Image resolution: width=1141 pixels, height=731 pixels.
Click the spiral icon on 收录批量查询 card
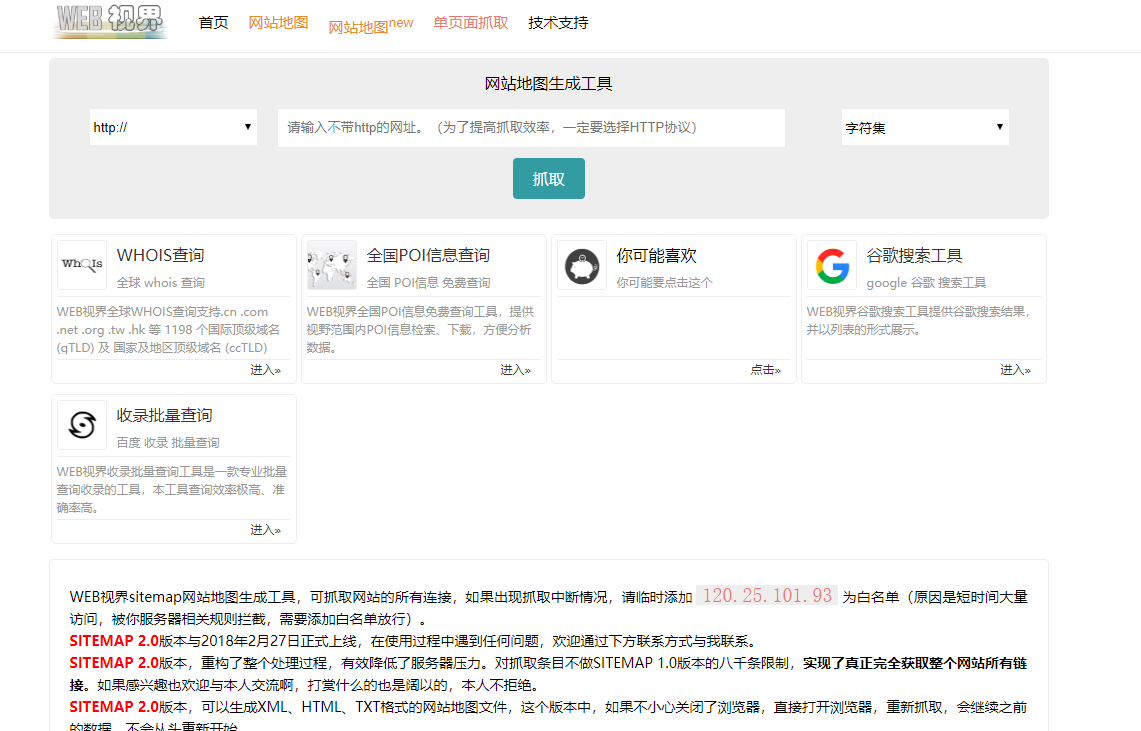click(81, 424)
